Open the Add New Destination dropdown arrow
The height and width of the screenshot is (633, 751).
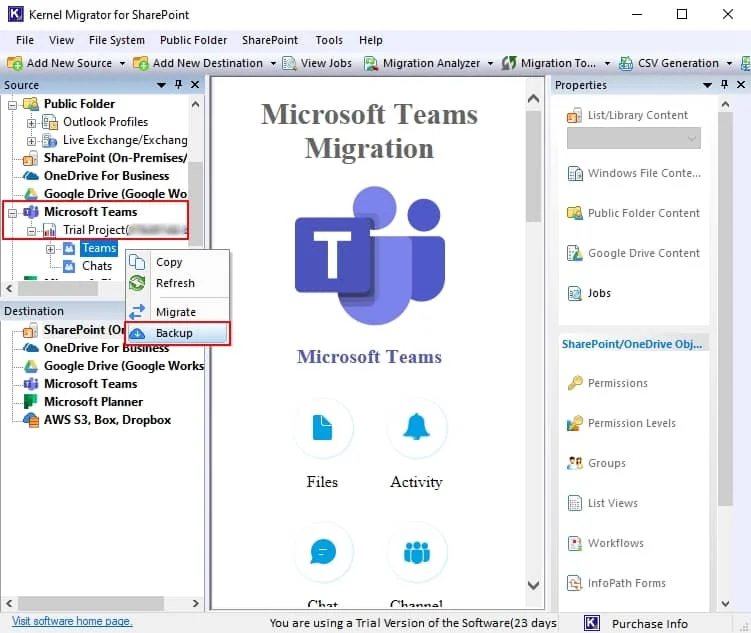tap(273, 63)
